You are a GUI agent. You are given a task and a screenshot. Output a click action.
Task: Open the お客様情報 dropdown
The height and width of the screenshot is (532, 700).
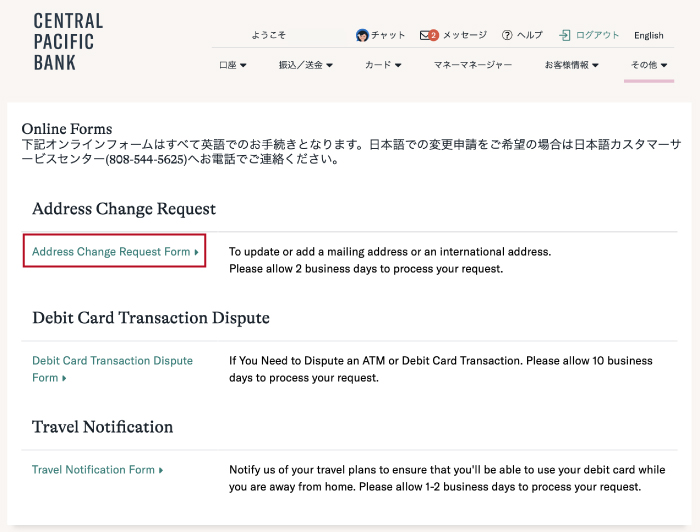point(572,65)
